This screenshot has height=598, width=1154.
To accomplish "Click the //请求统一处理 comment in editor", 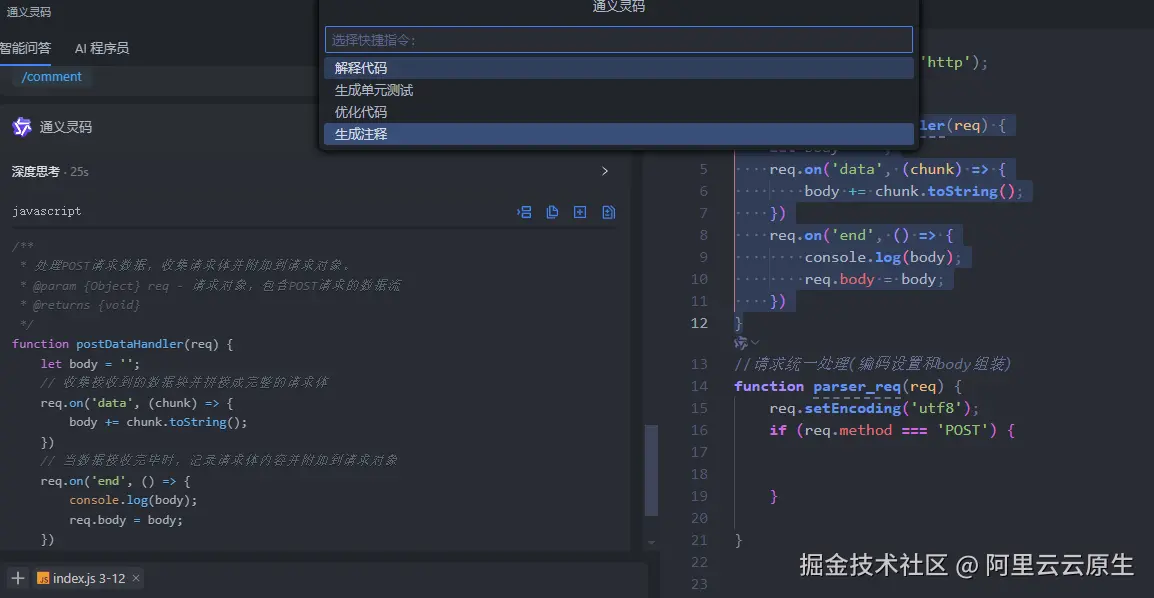I will 872,364.
